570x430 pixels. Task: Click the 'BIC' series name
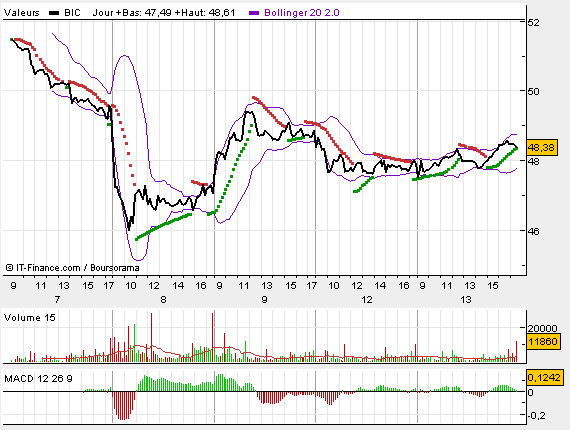pos(72,13)
